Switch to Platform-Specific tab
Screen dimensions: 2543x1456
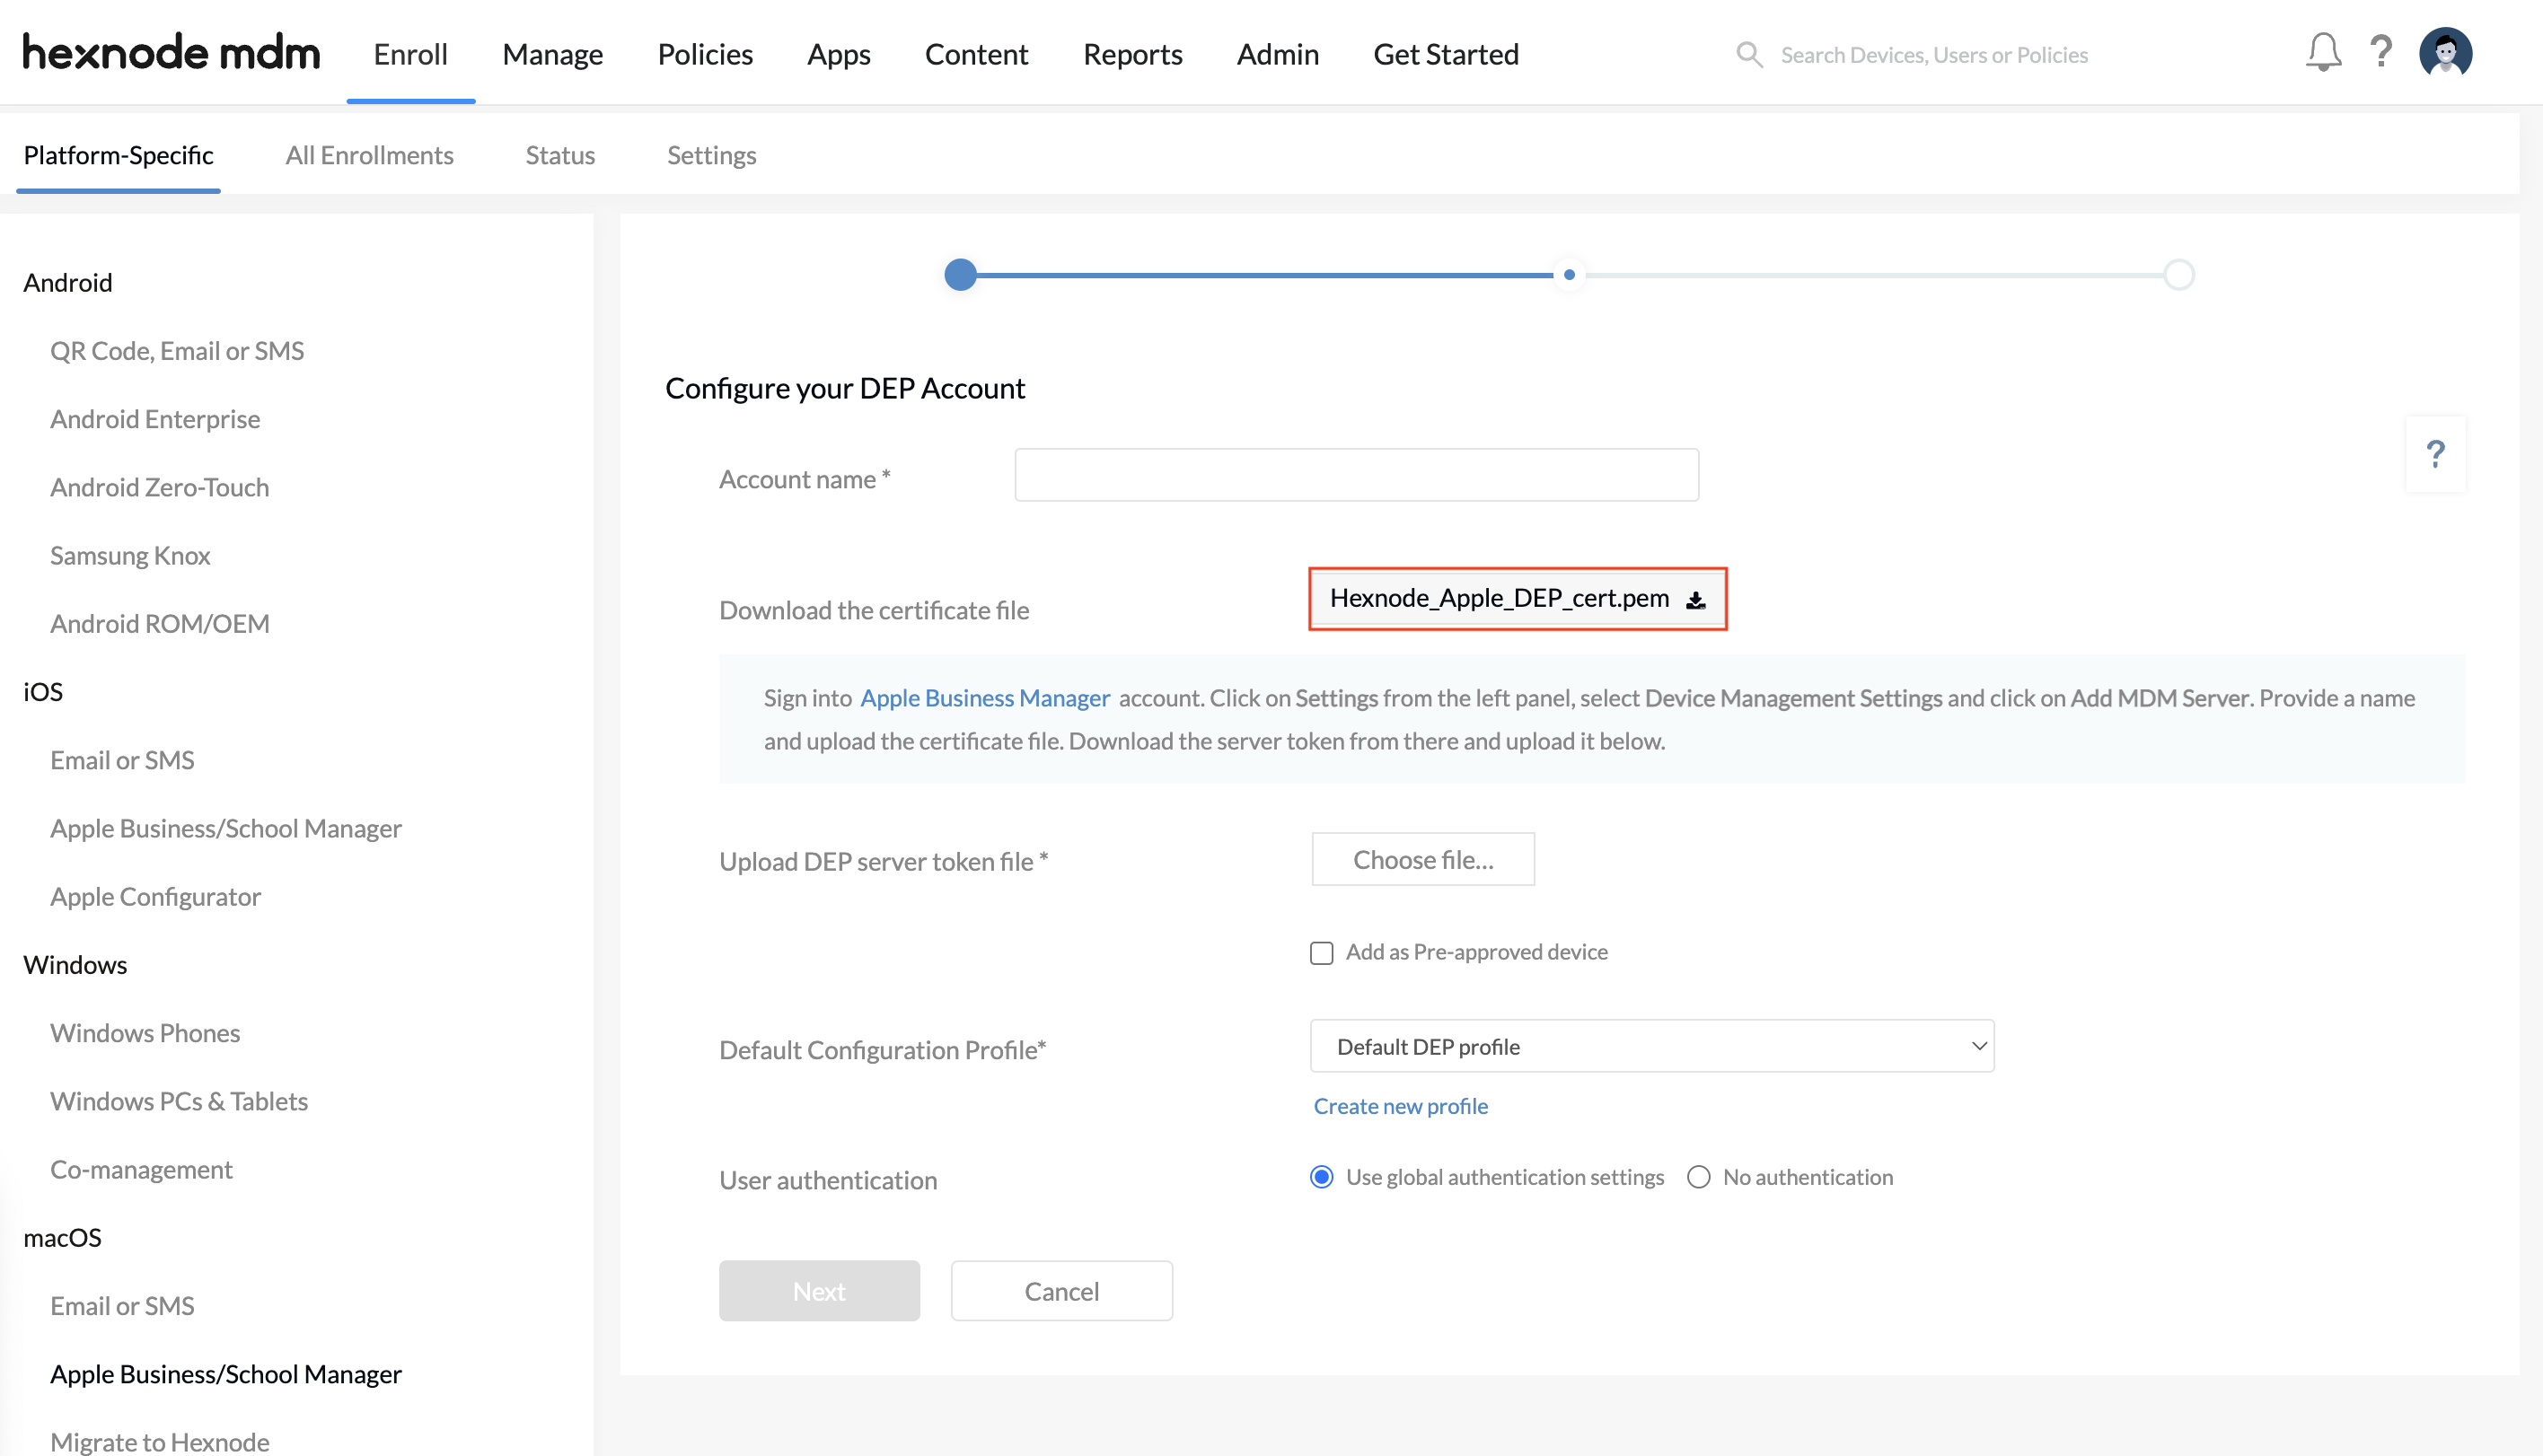click(x=118, y=155)
